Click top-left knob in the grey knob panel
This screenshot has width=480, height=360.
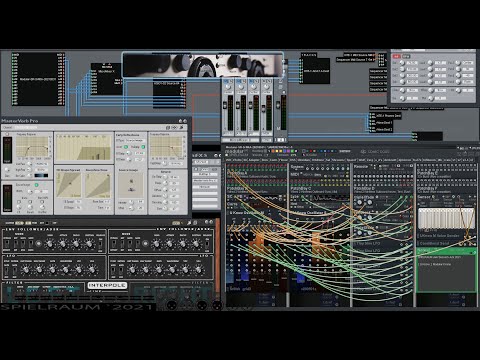[402, 63]
